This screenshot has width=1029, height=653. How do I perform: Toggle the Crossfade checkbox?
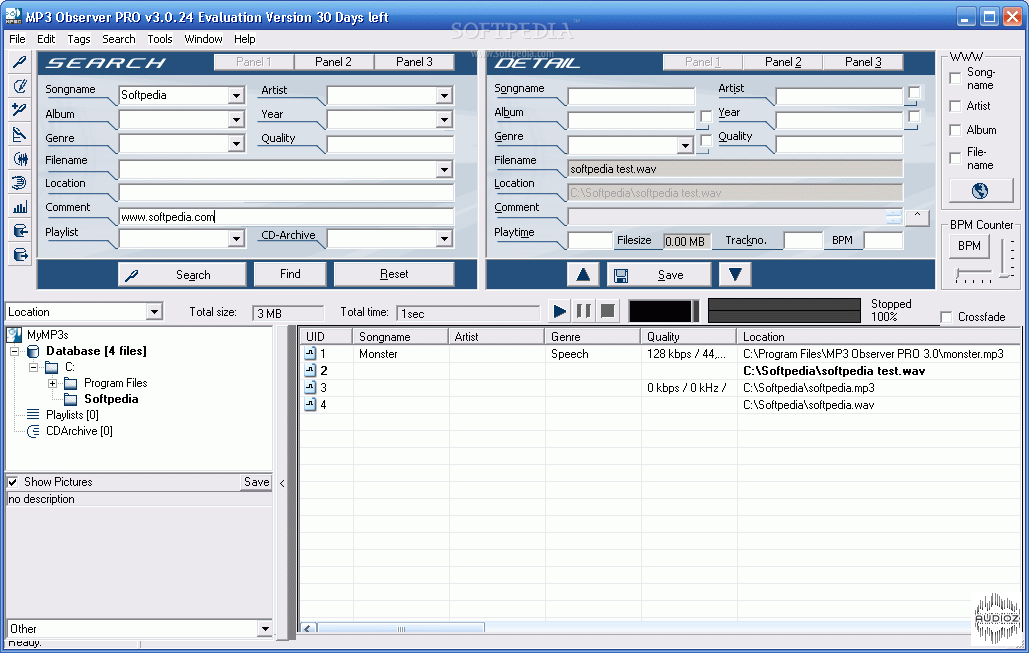point(946,317)
